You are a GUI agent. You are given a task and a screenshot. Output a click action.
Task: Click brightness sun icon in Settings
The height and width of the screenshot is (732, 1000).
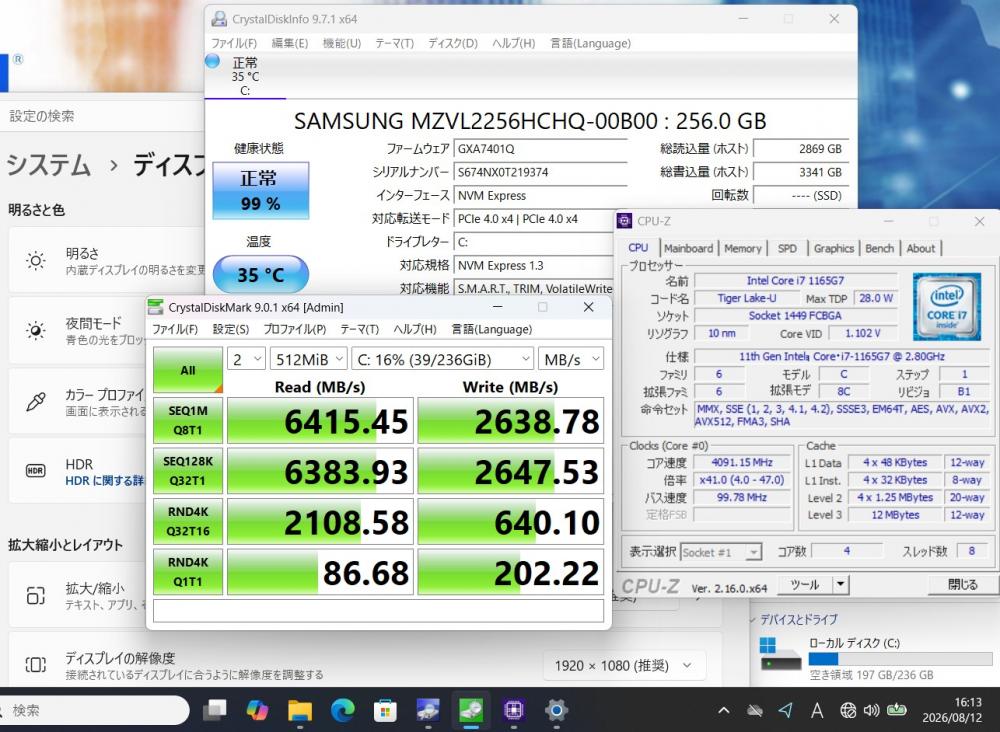coord(36,261)
